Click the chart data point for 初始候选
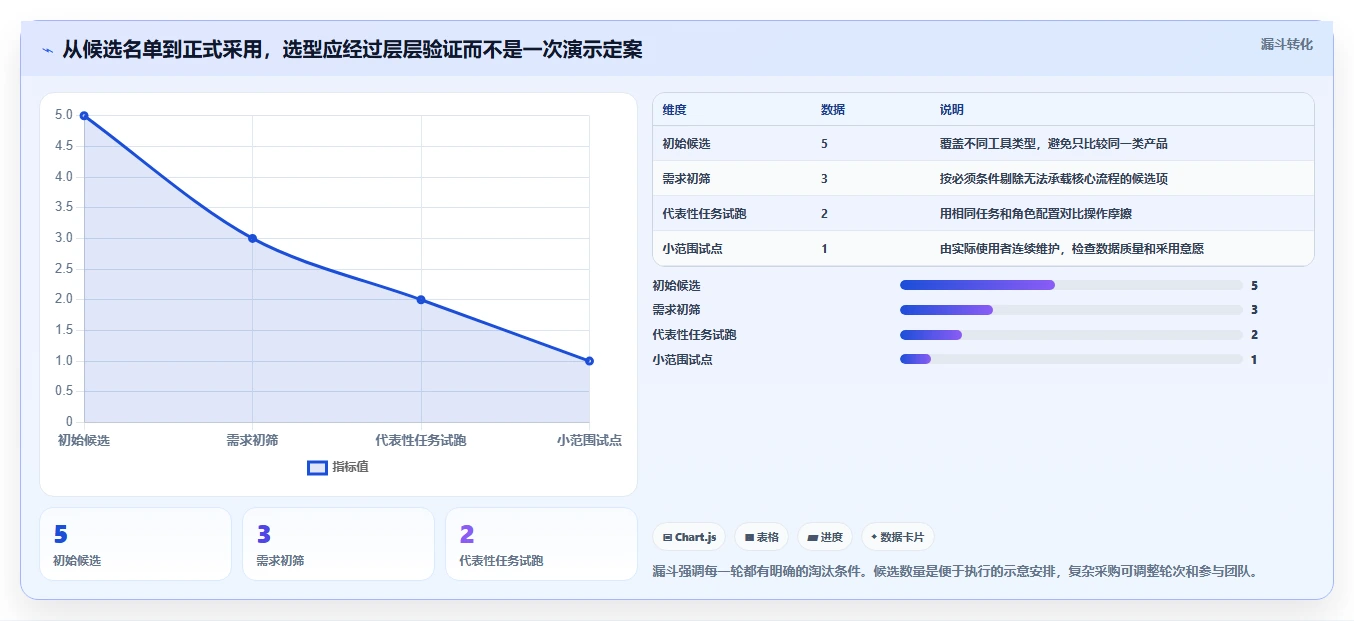The image size is (1354, 621). pos(84,116)
